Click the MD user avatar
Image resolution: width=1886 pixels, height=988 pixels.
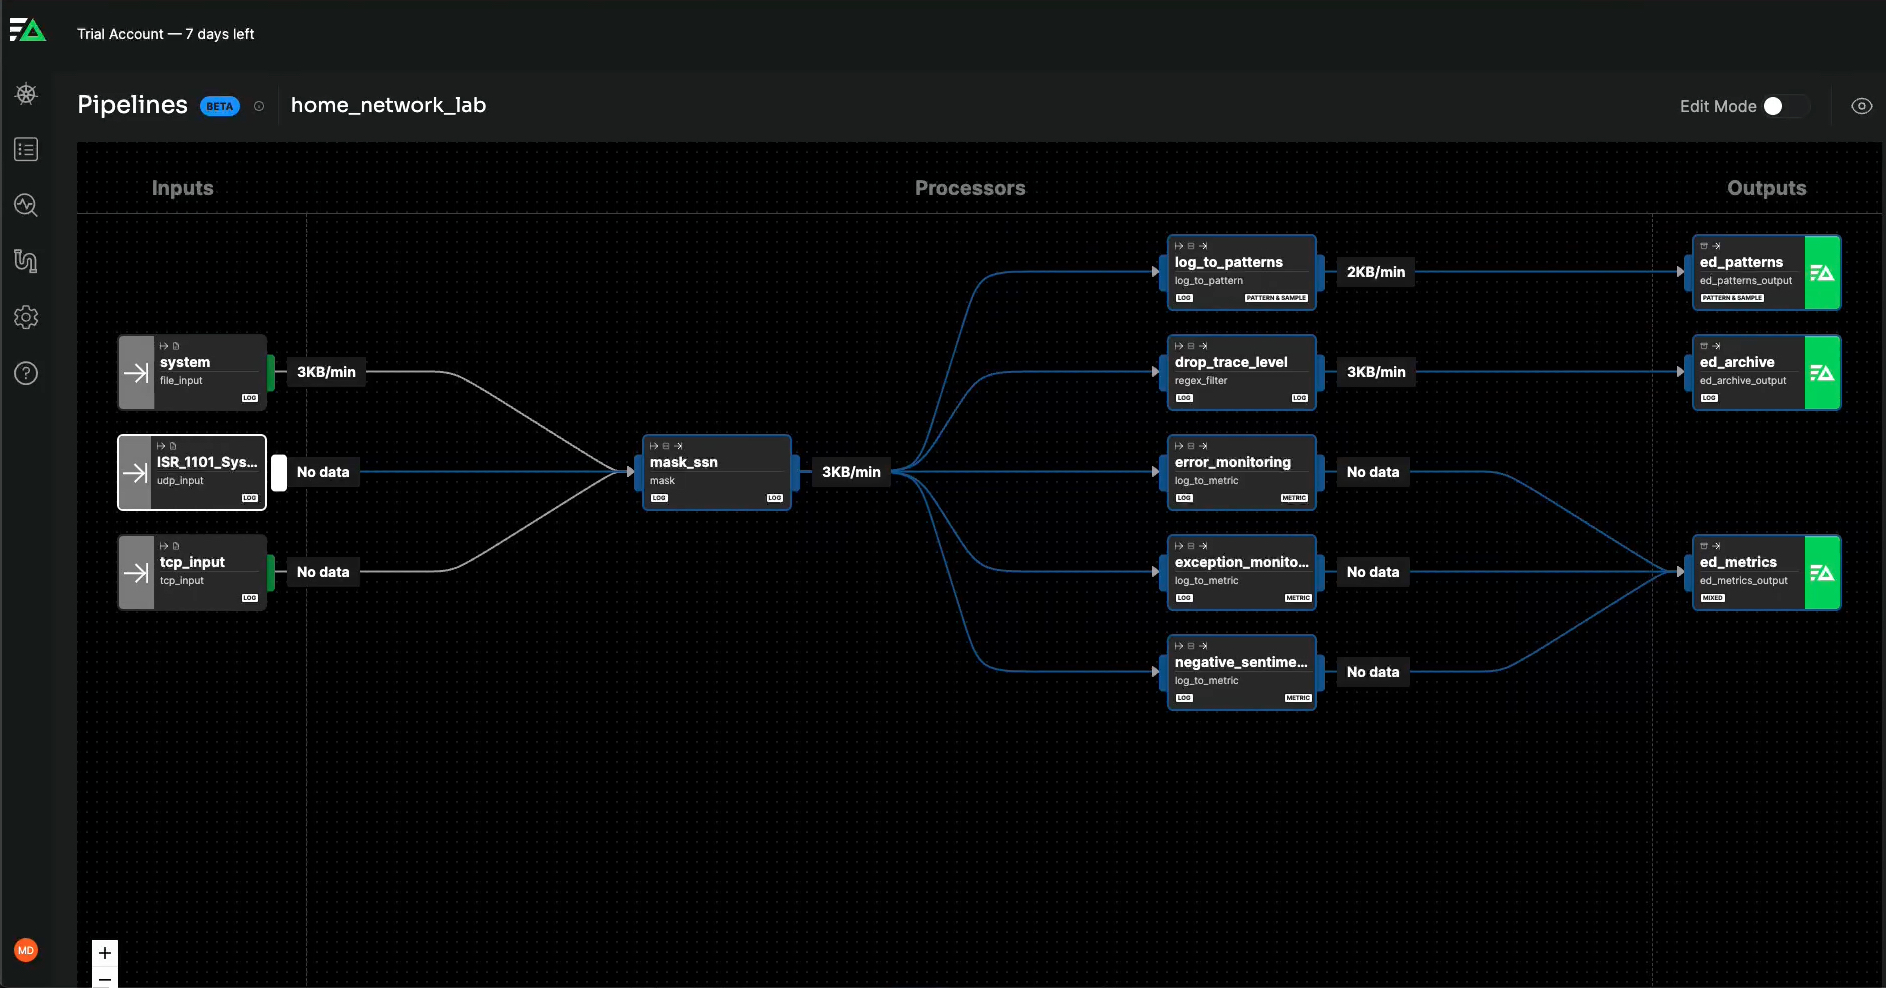pyautogui.click(x=26, y=950)
